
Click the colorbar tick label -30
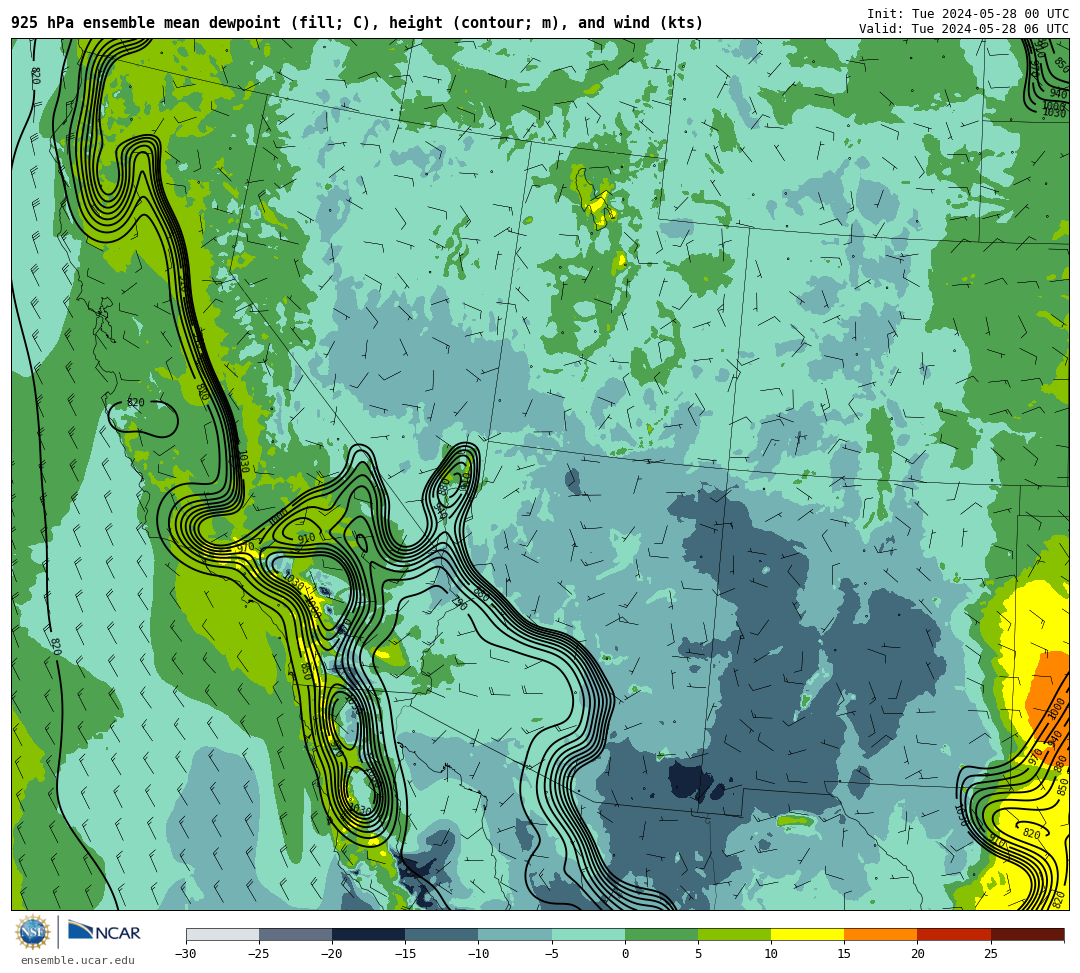click(x=186, y=954)
